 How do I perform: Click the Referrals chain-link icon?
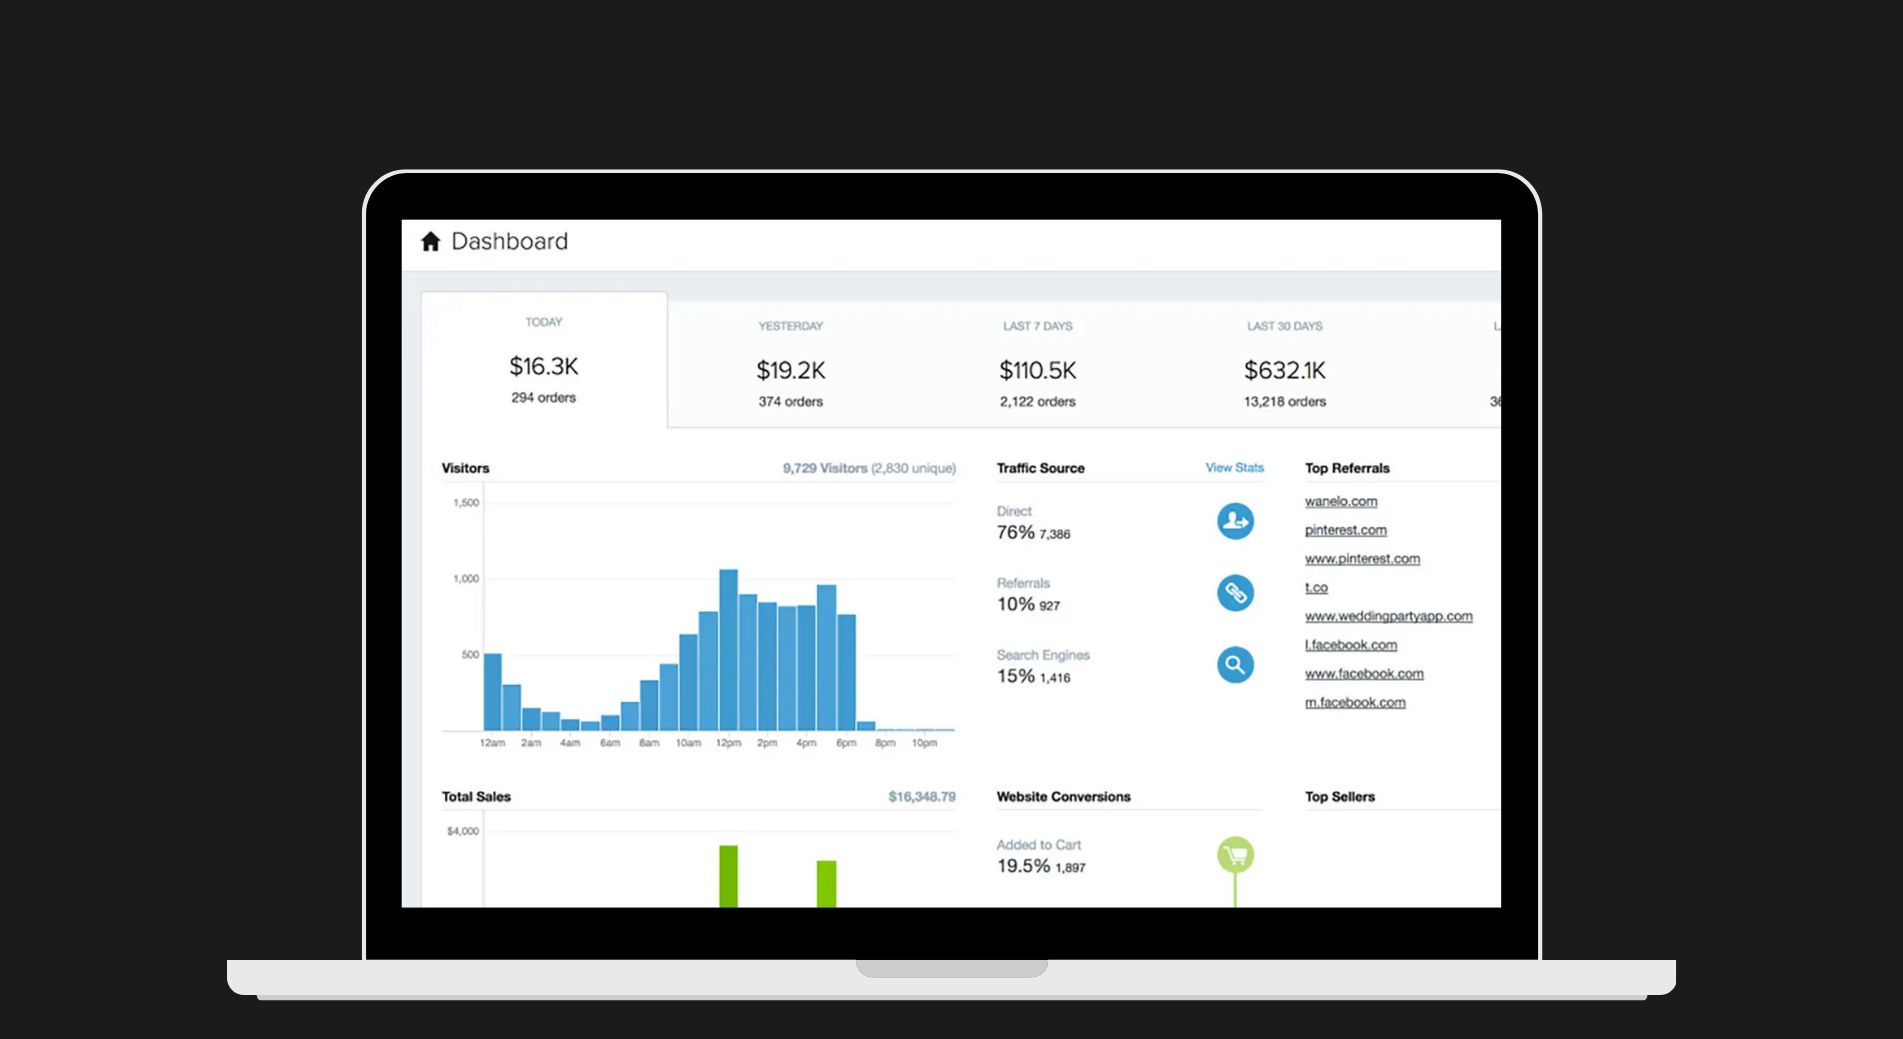pyautogui.click(x=1235, y=593)
